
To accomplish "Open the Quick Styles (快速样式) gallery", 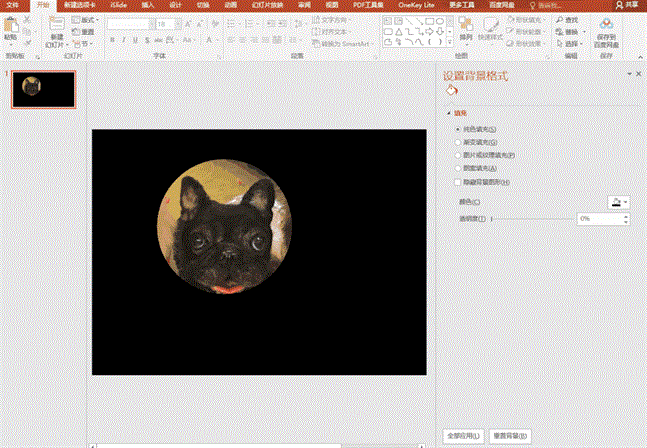I will [x=491, y=25].
